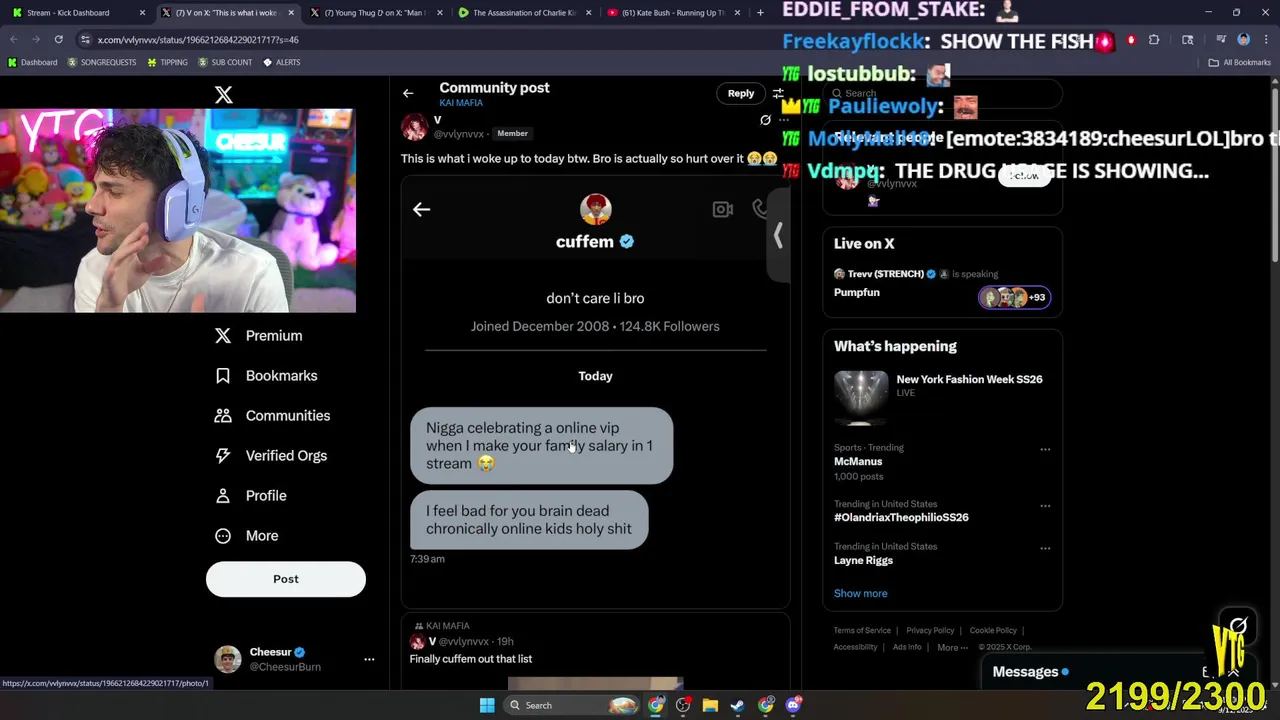This screenshot has height=720, width=1280.
Task: Click the Windows taskbar search box
Action: [x=573, y=705]
